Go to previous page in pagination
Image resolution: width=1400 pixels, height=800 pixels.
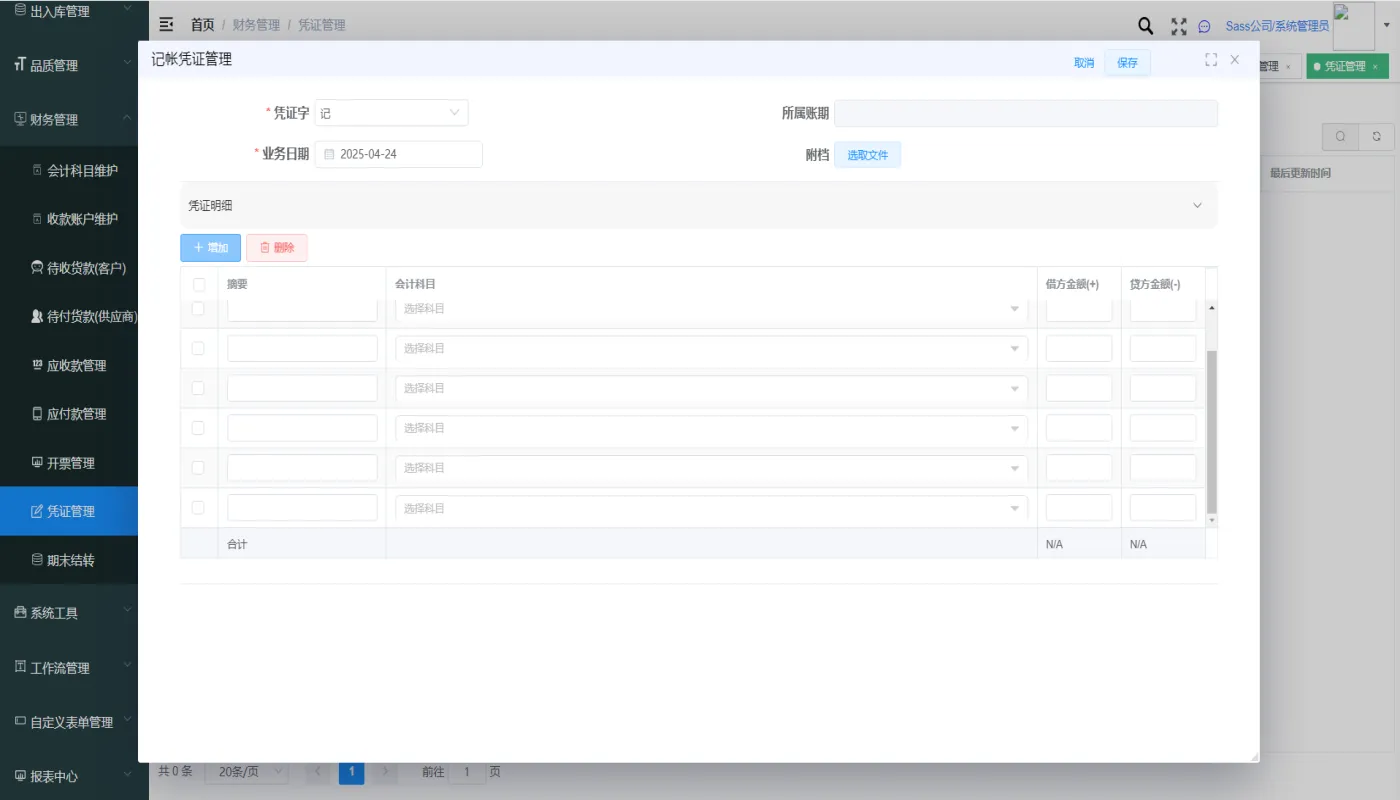point(318,771)
